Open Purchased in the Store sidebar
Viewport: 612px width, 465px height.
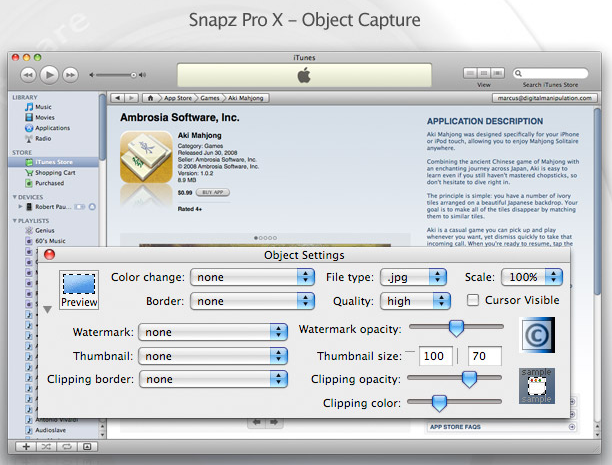pyautogui.click(x=49, y=183)
